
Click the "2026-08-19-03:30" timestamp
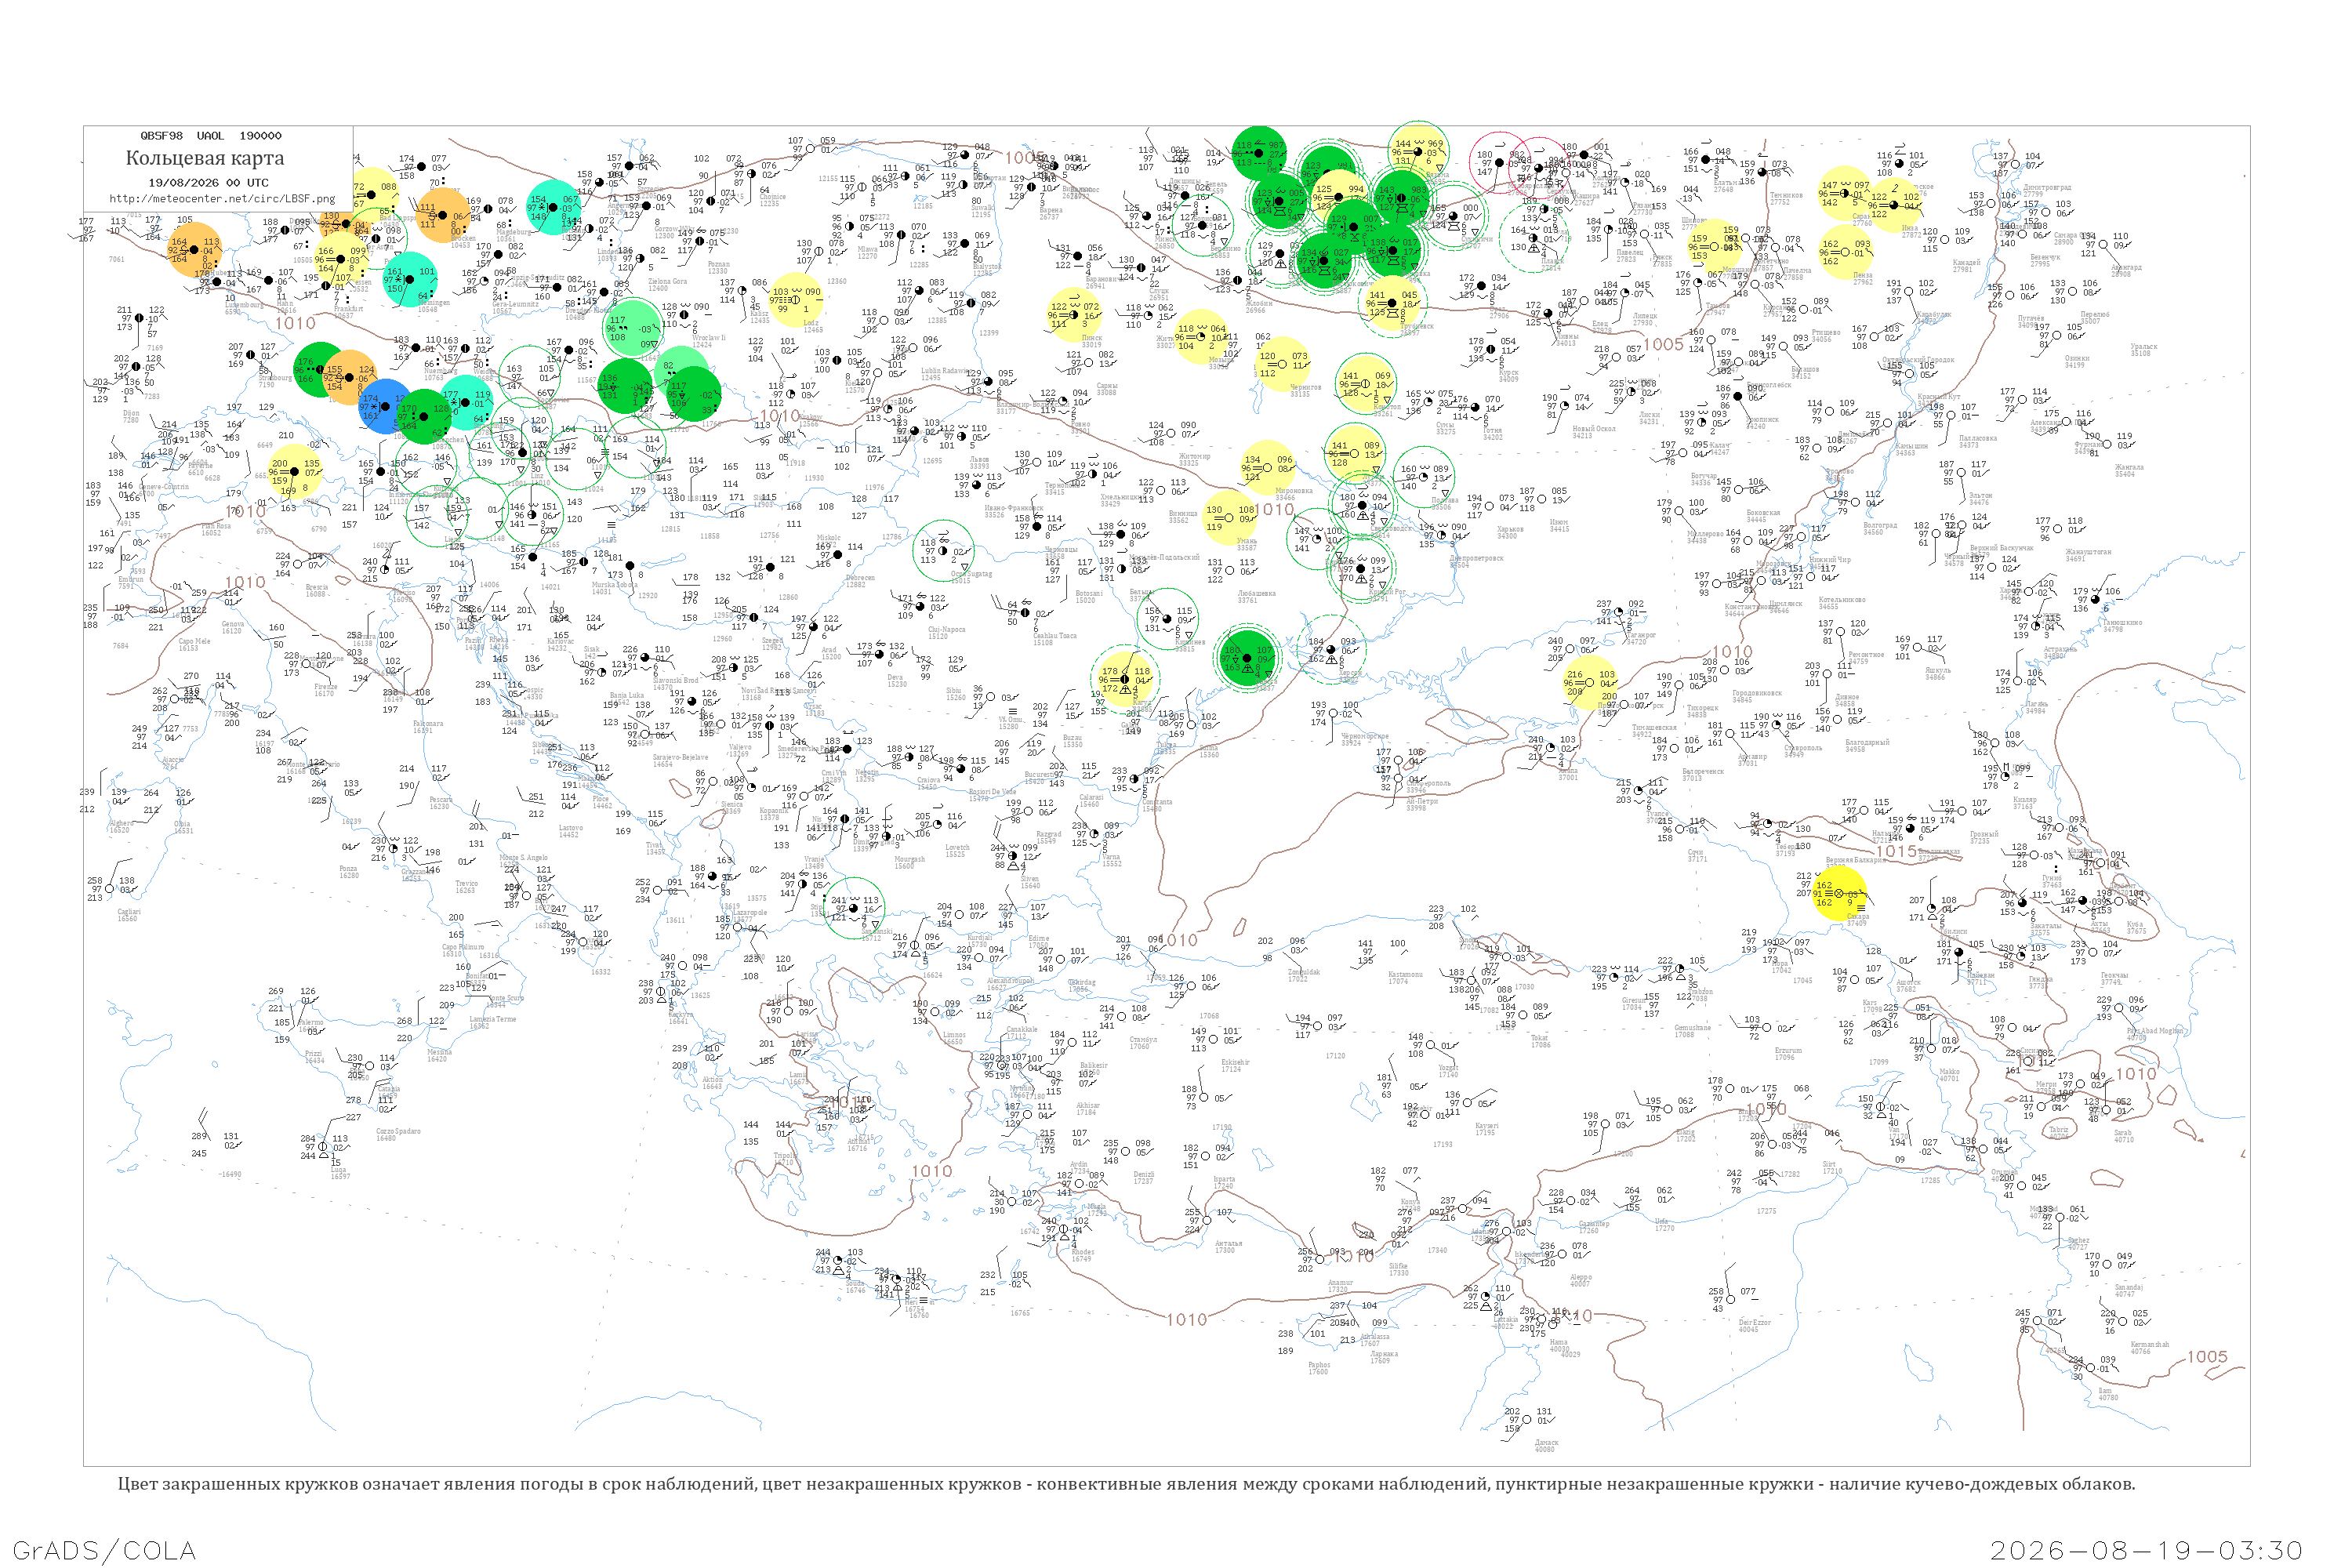[x=2146, y=1550]
